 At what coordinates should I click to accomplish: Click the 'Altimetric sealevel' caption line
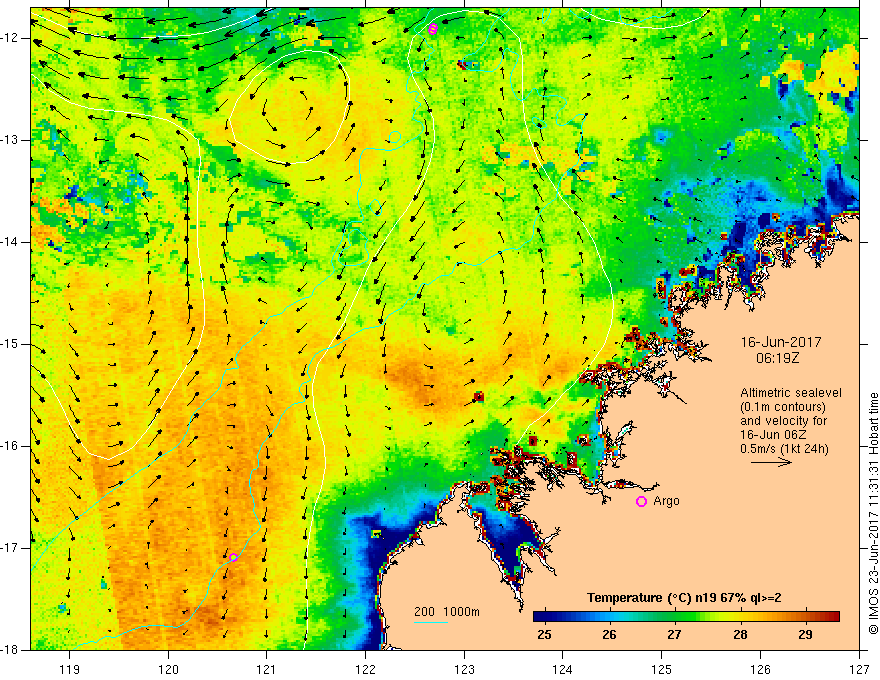click(791, 393)
